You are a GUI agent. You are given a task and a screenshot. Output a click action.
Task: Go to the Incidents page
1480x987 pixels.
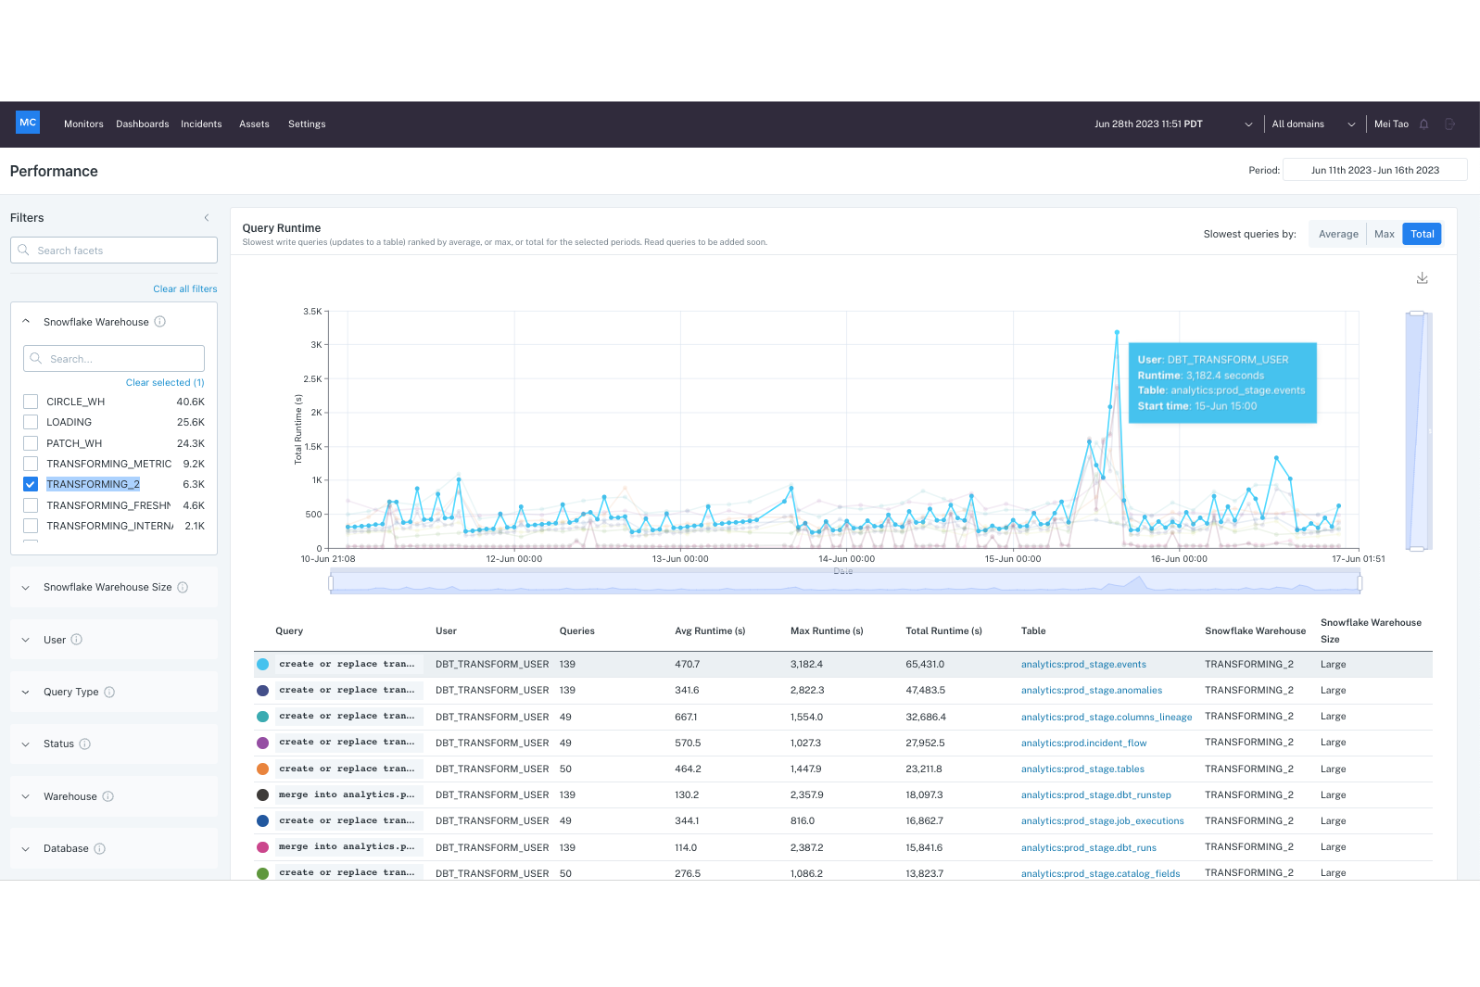click(x=201, y=124)
